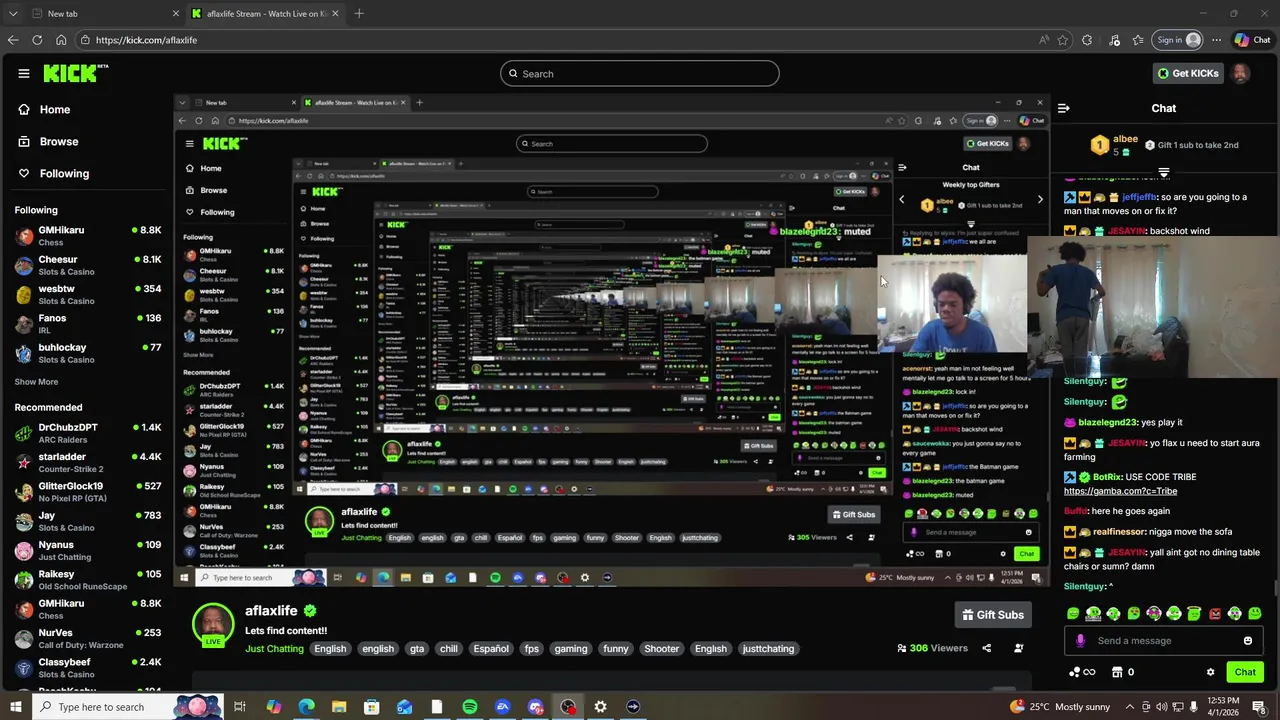Screen dimensions: 1280x720
Task: Pick the red angry emote
Action: (x=1215, y=613)
